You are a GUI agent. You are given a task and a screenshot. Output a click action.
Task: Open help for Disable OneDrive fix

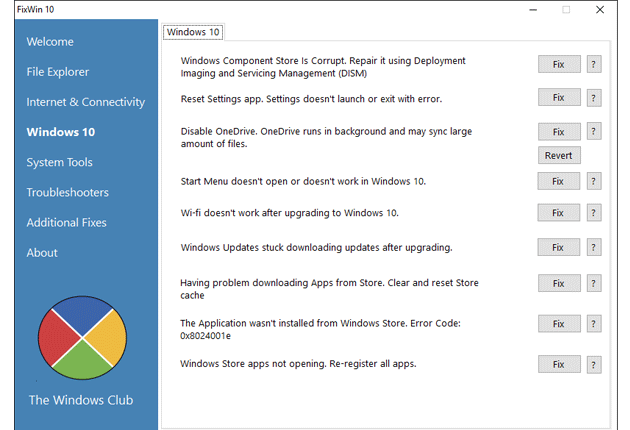click(x=594, y=131)
